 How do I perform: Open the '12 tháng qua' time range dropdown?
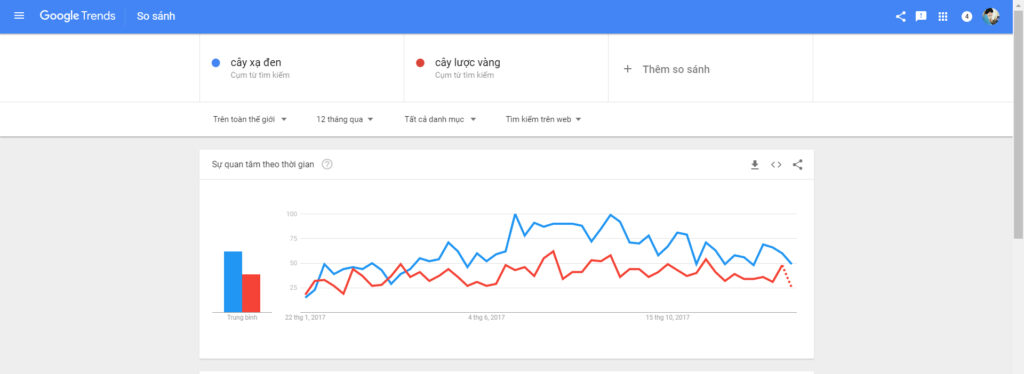[345, 119]
